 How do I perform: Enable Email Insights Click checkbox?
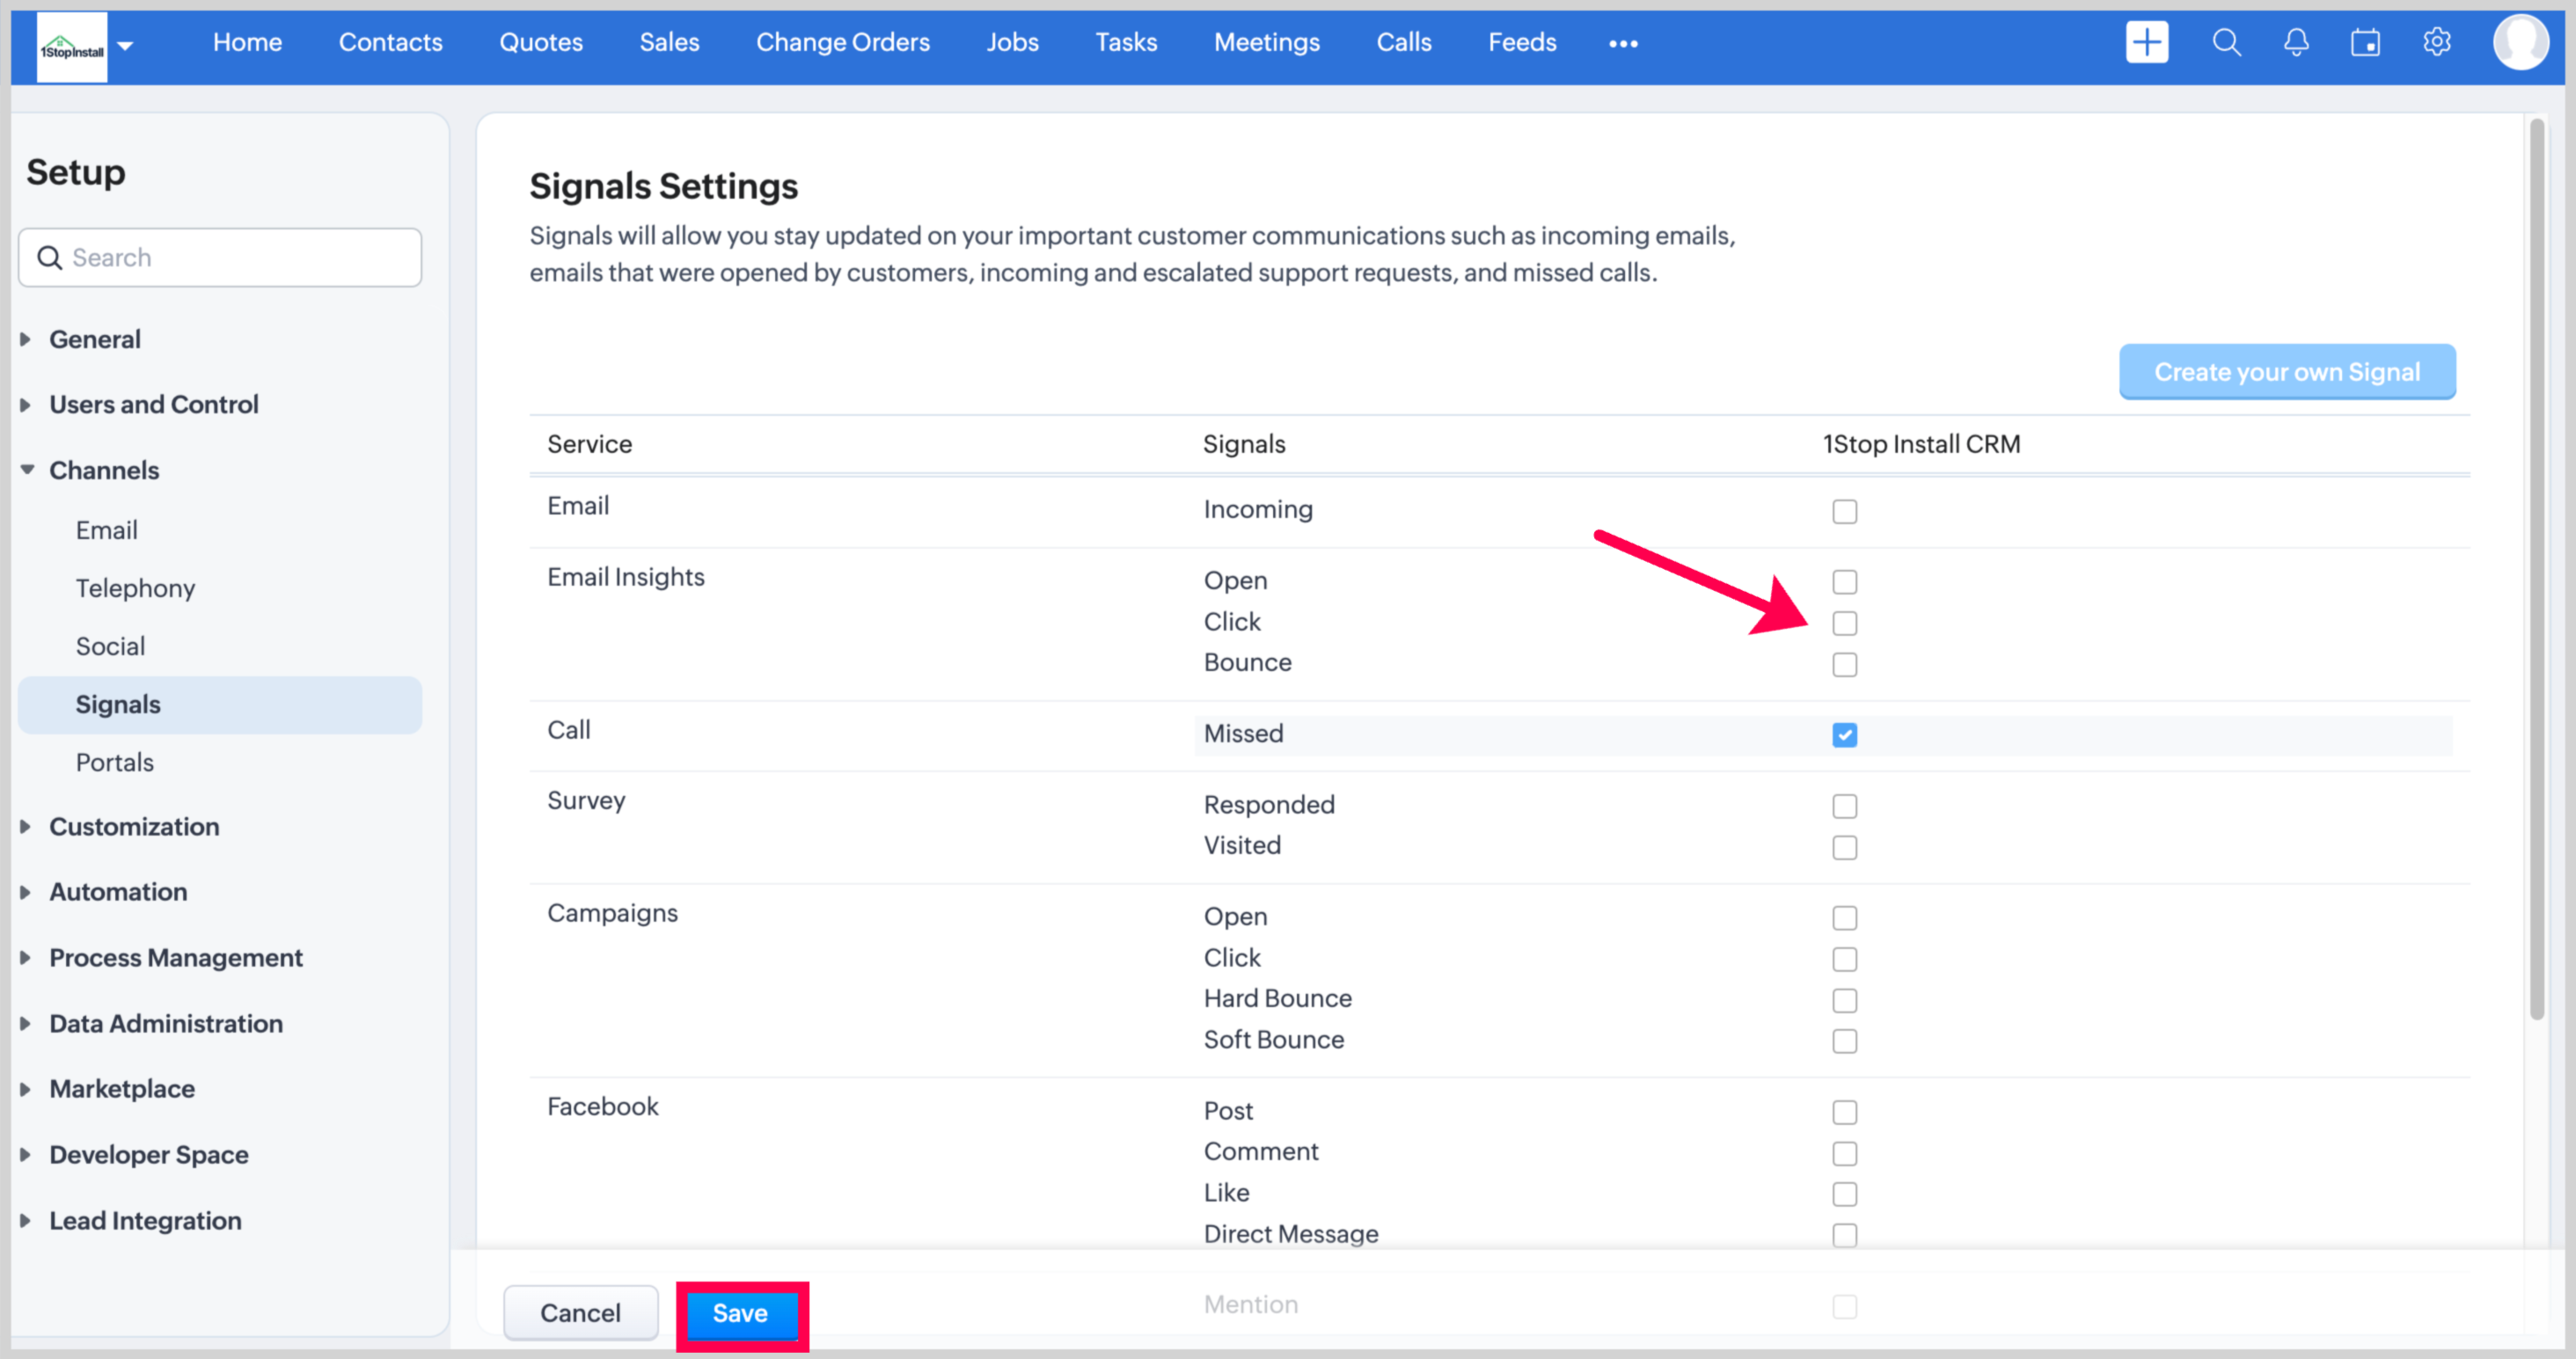click(x=1844, y=623)
